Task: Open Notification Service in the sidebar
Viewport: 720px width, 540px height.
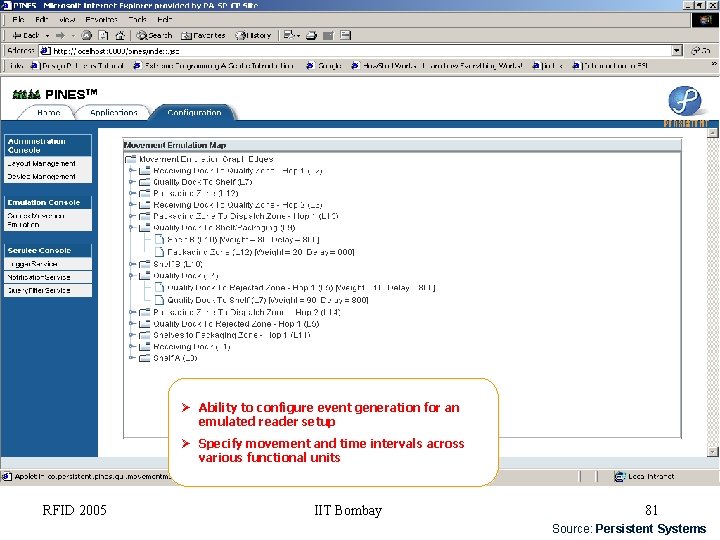Action: [48, 277]
